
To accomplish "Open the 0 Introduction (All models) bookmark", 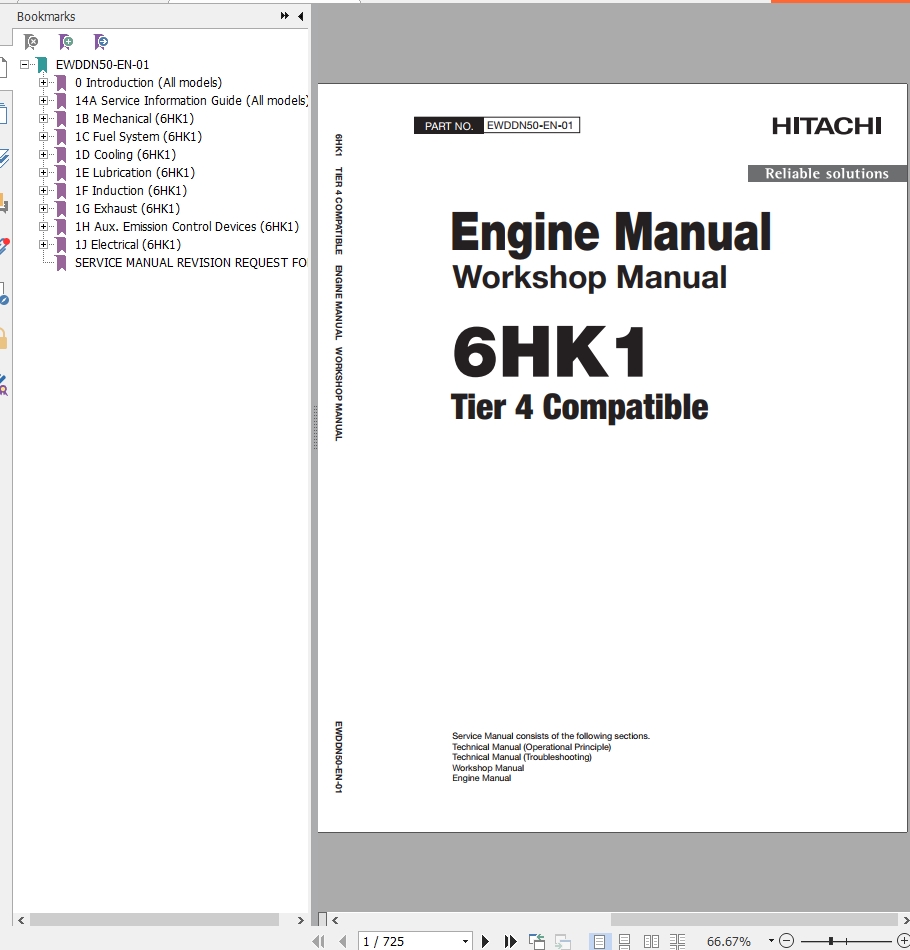I will 148,82.
